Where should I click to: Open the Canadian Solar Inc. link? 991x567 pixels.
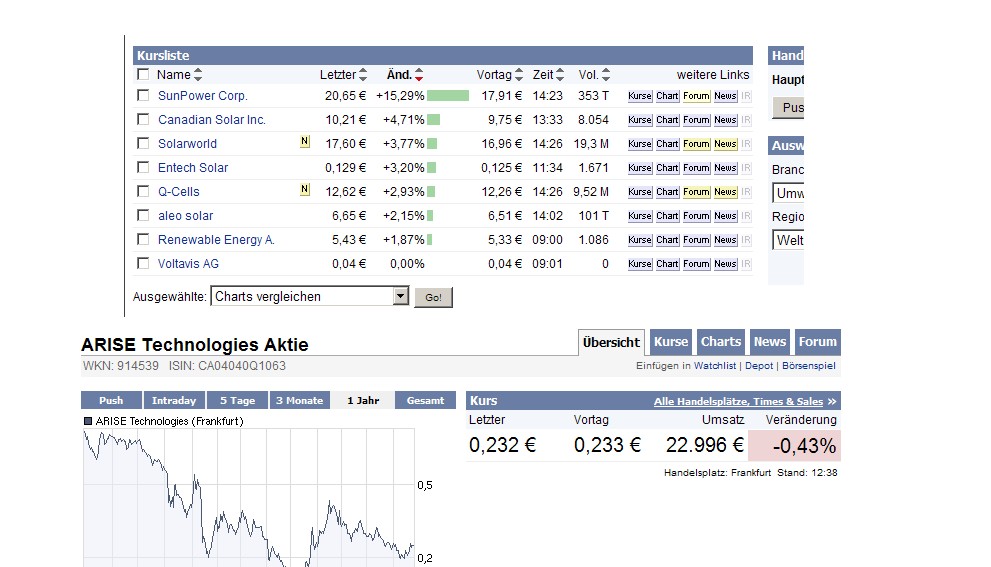[x=212, y=120]
